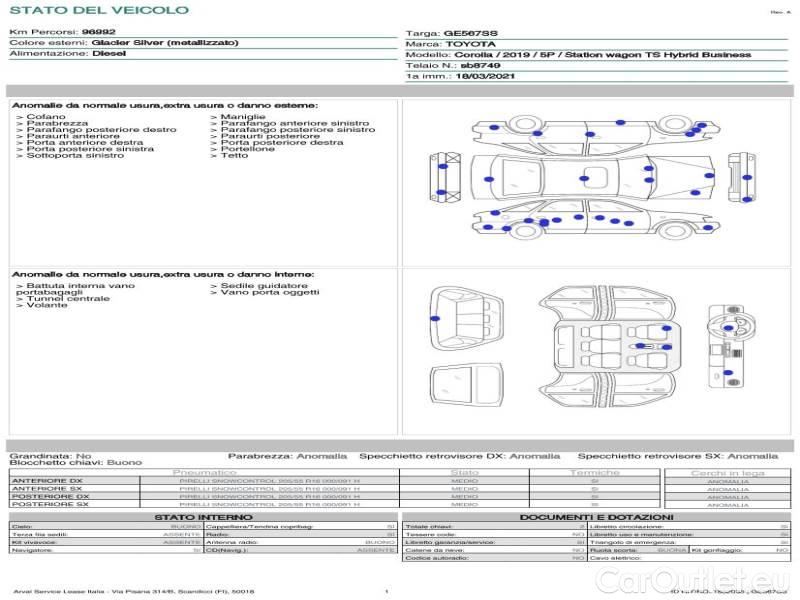Screen dimensions: 800x600
Task: Select the DOCUMENTI E DOTAZIONI section header
Action: [596, 517]
